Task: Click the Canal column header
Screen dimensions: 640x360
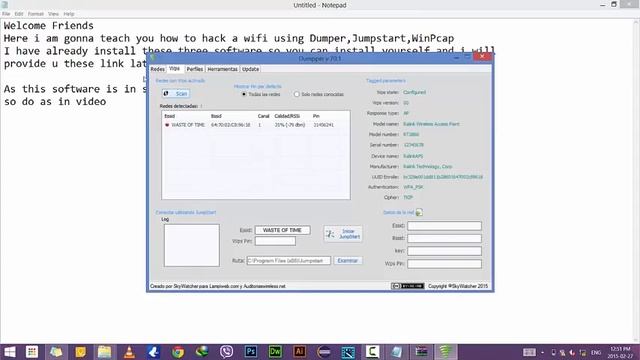Action: pyautogui.click(x=264, y=116)
